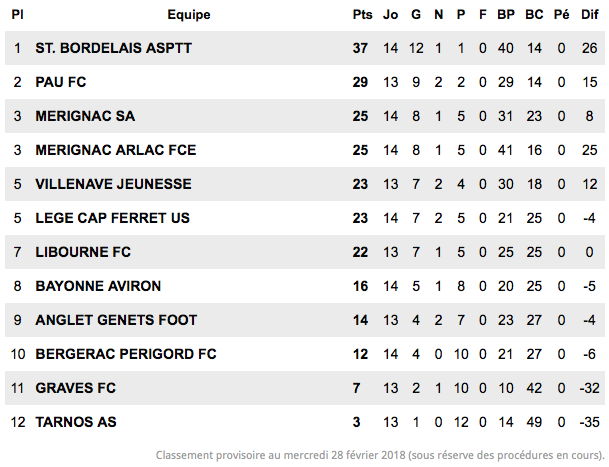The width and height of the screenshot is (609, 467).
Task: Select the PAU FC team row
Action: 304,82
